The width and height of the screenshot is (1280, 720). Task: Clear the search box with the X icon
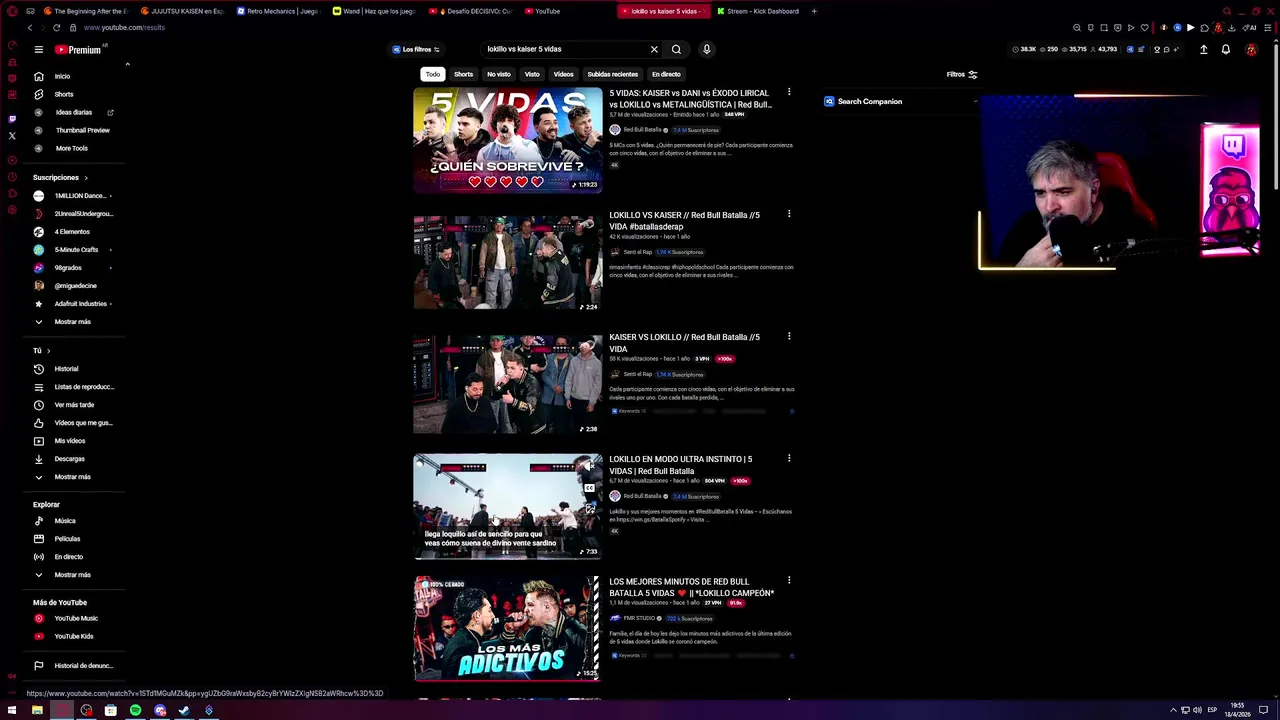click(654, 49)
